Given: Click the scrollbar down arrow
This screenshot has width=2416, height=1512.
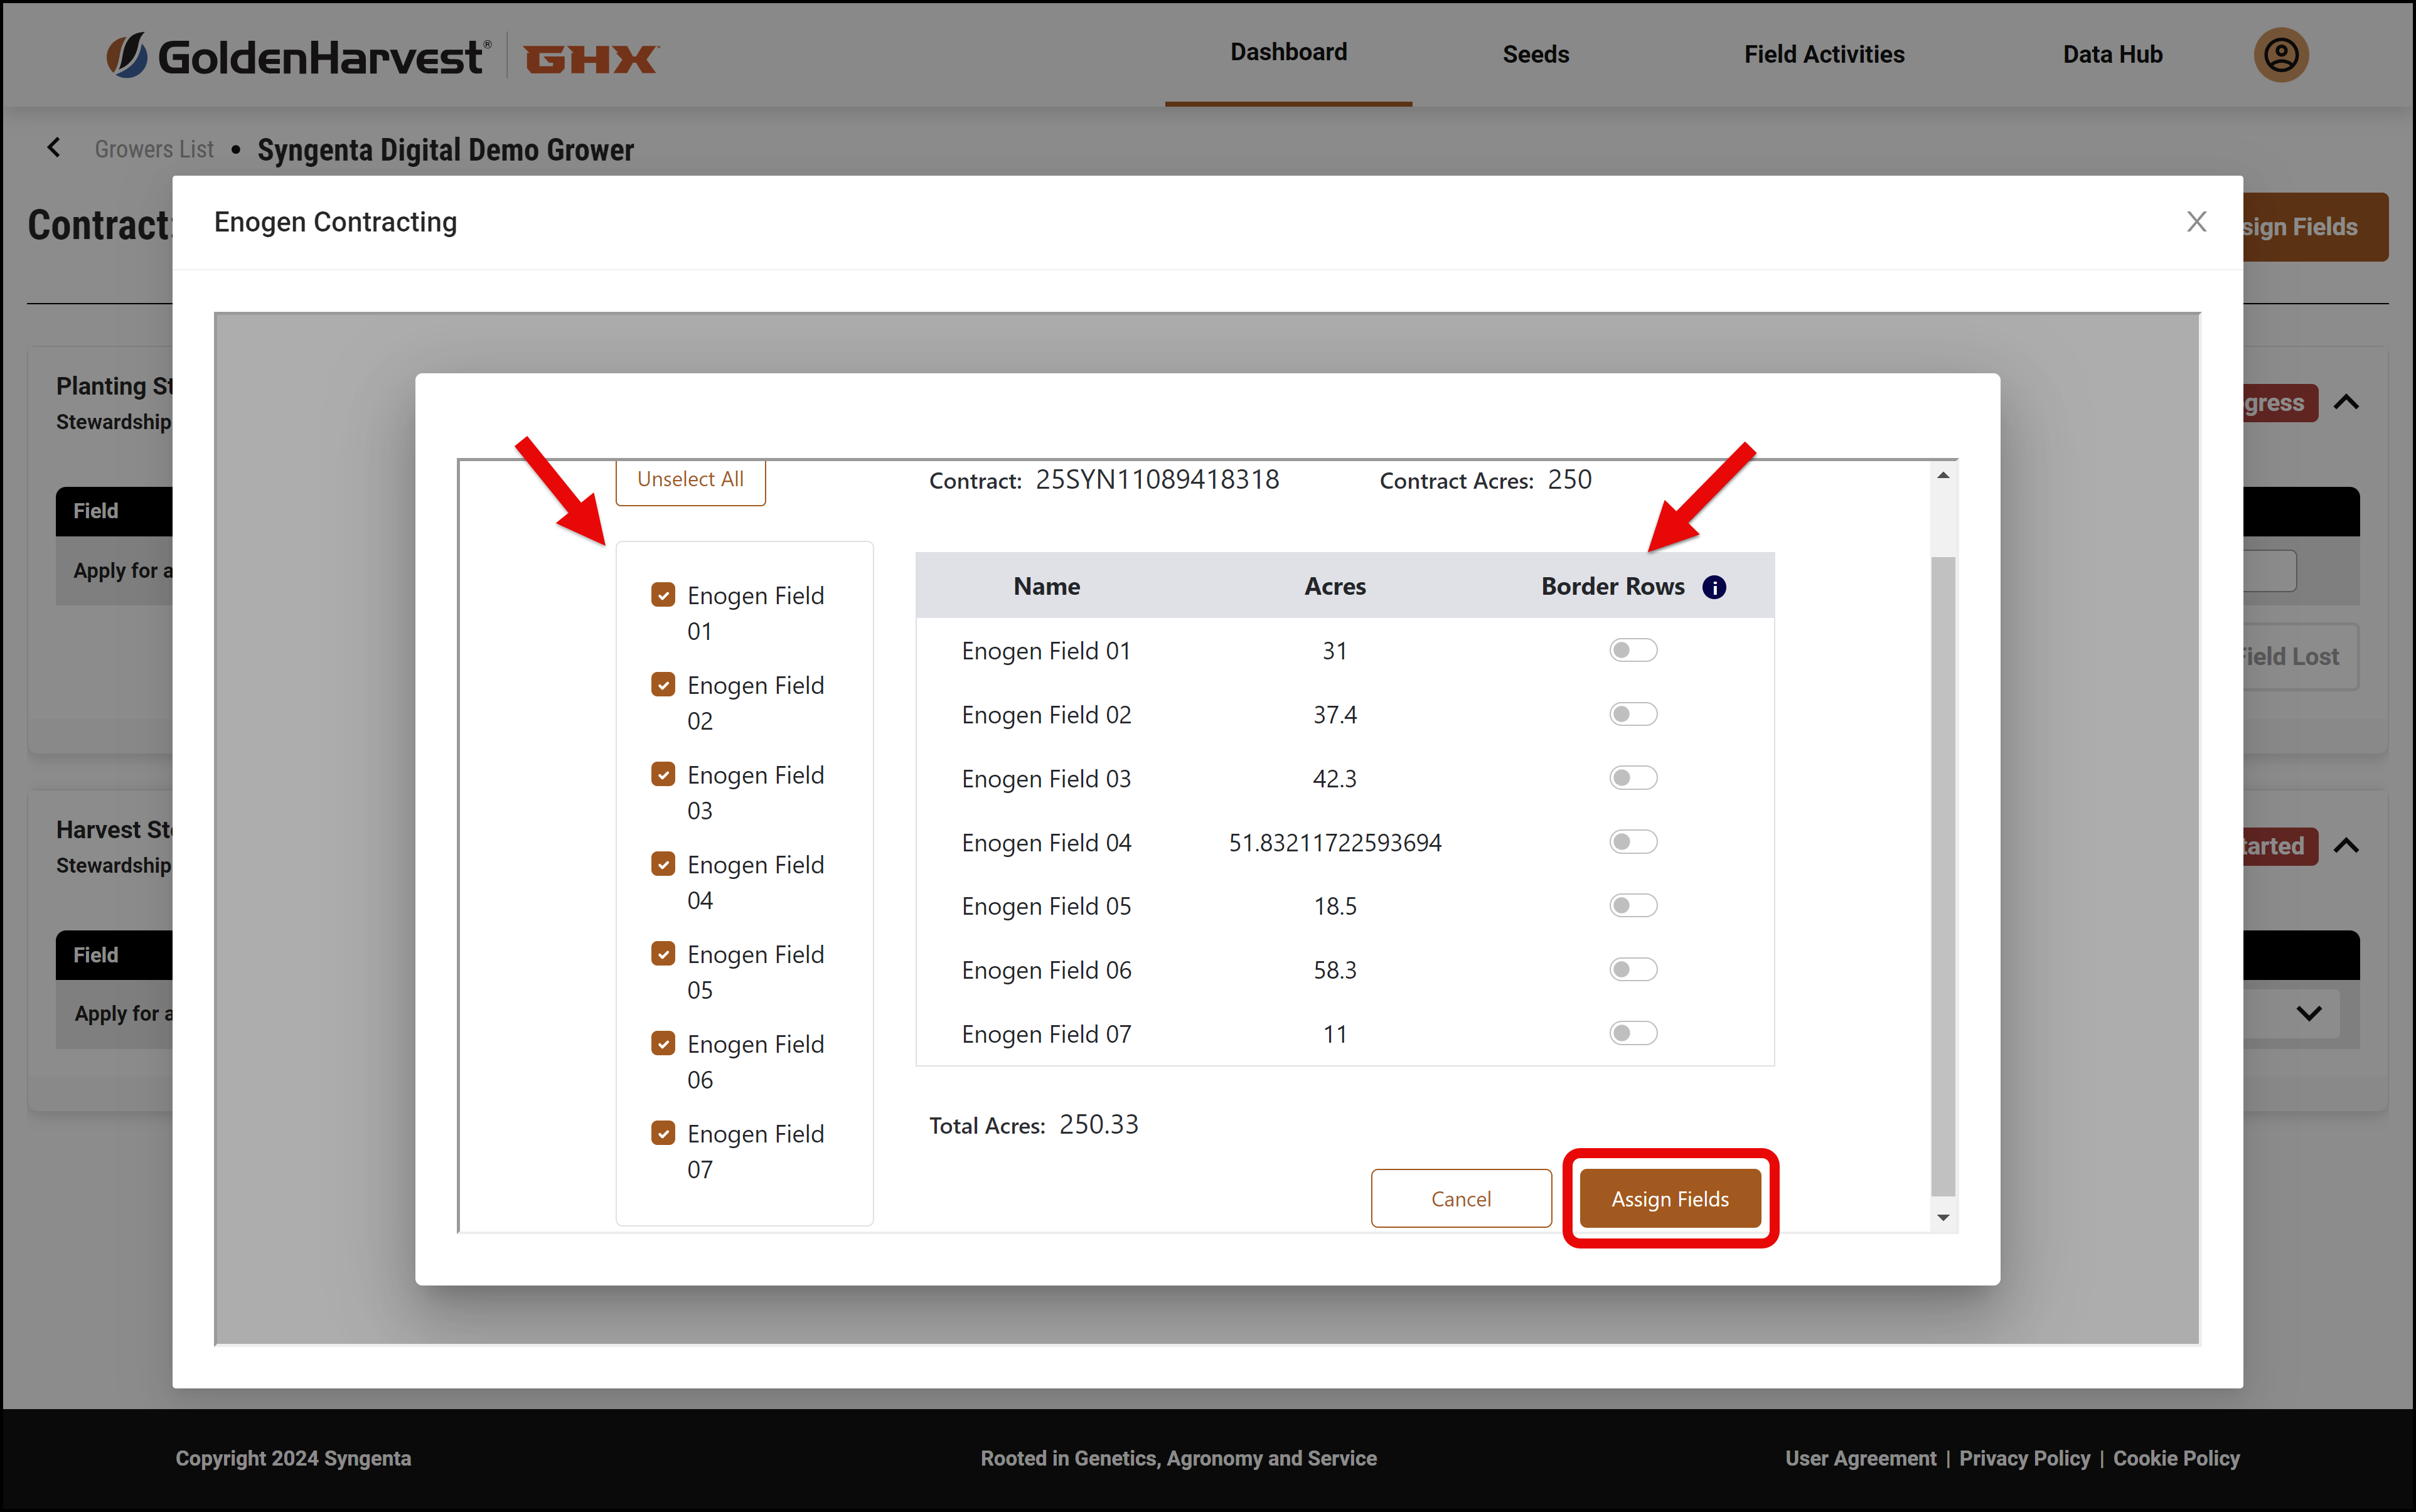Looking at the screenshot, I should 1942,1218.
